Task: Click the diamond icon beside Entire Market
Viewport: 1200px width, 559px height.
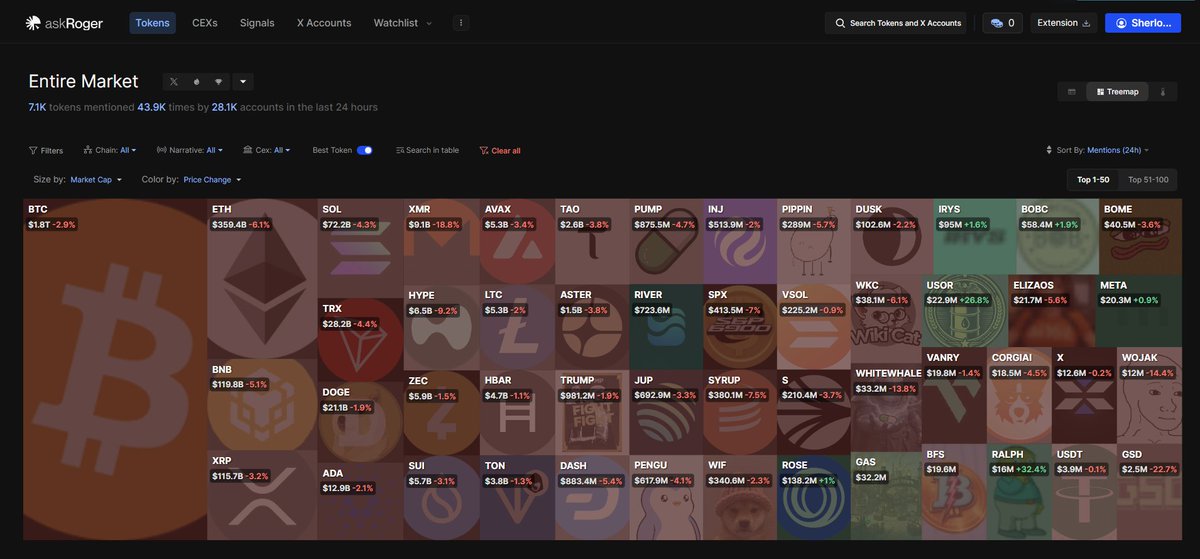Action: (219, 82)
